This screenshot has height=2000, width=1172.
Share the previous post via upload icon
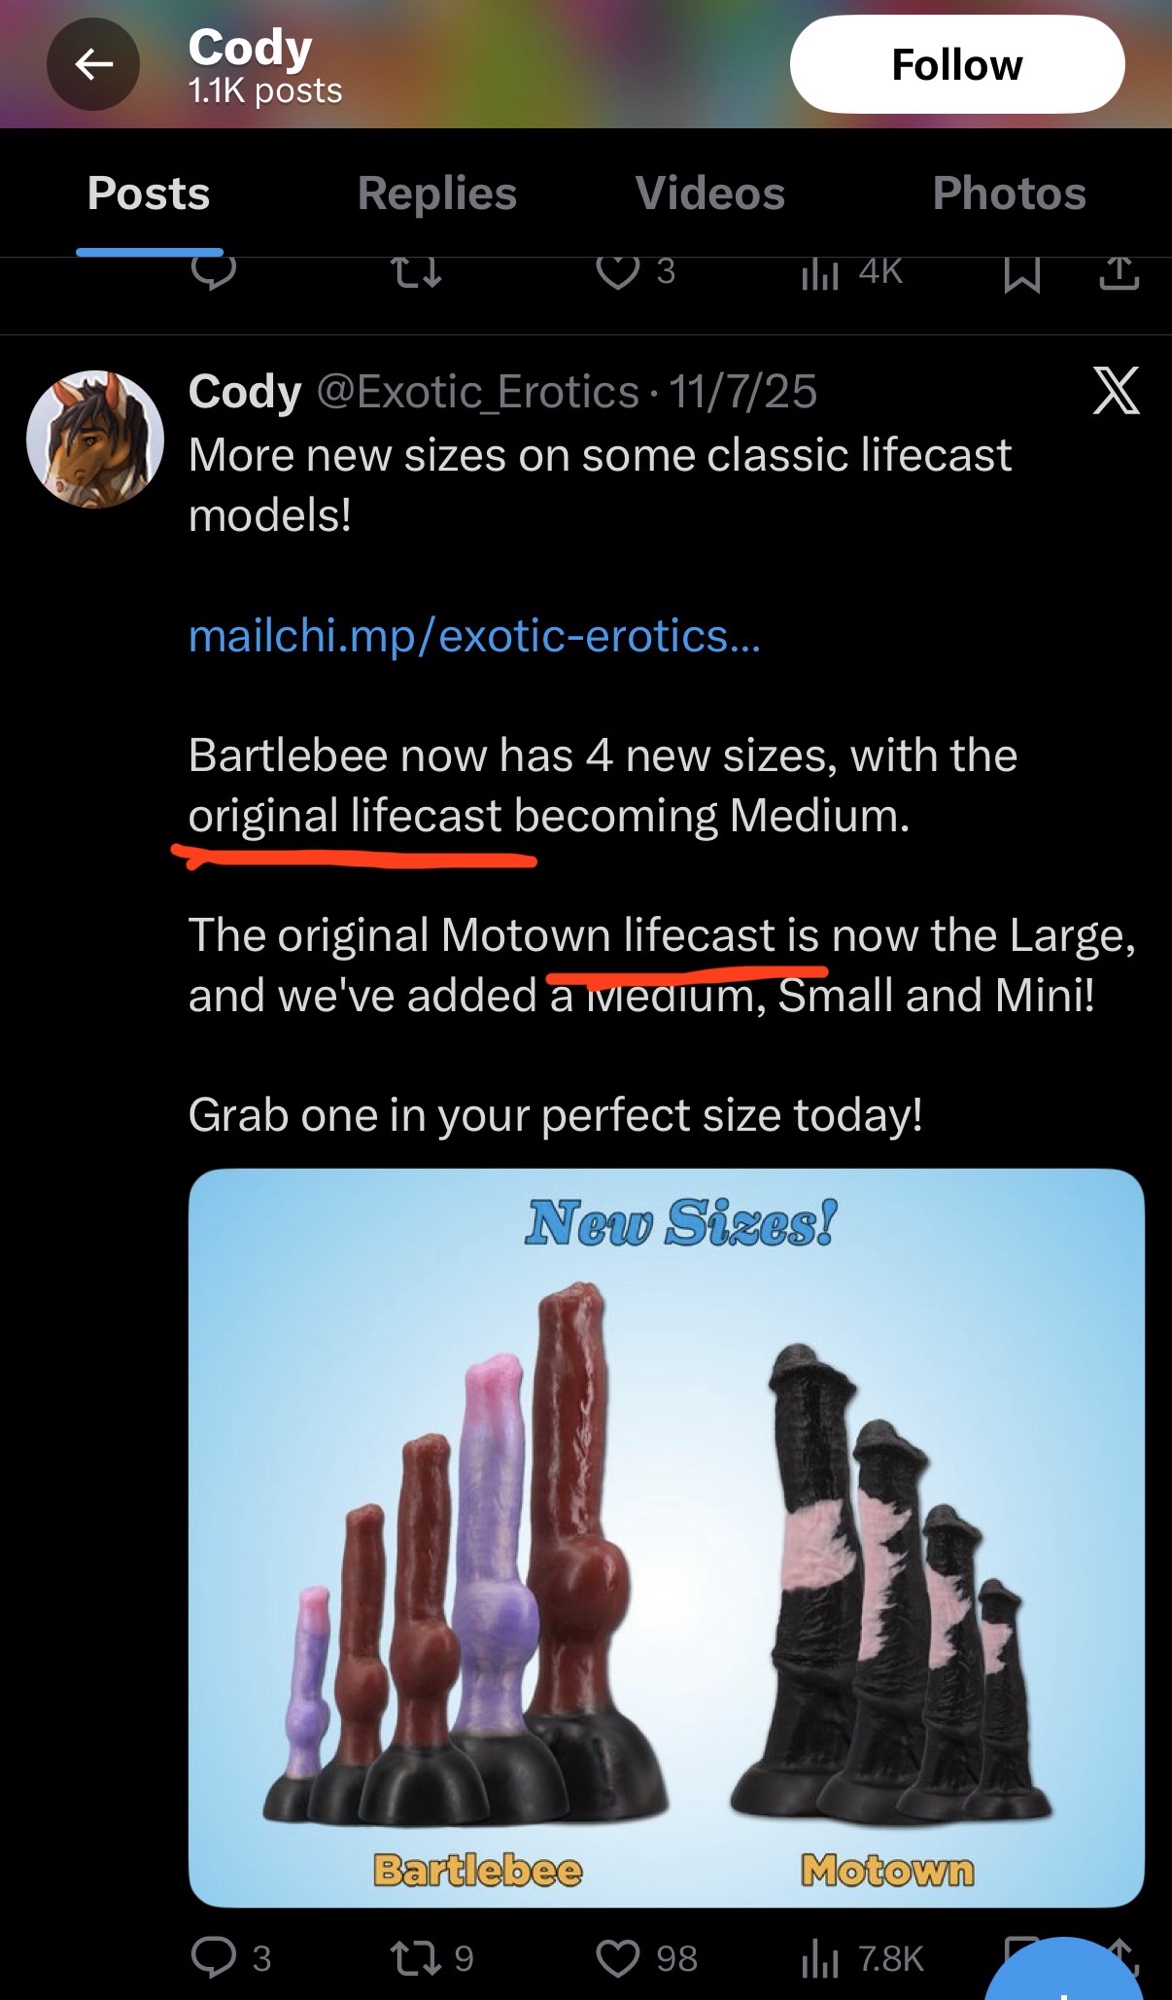pos(1119,272)
